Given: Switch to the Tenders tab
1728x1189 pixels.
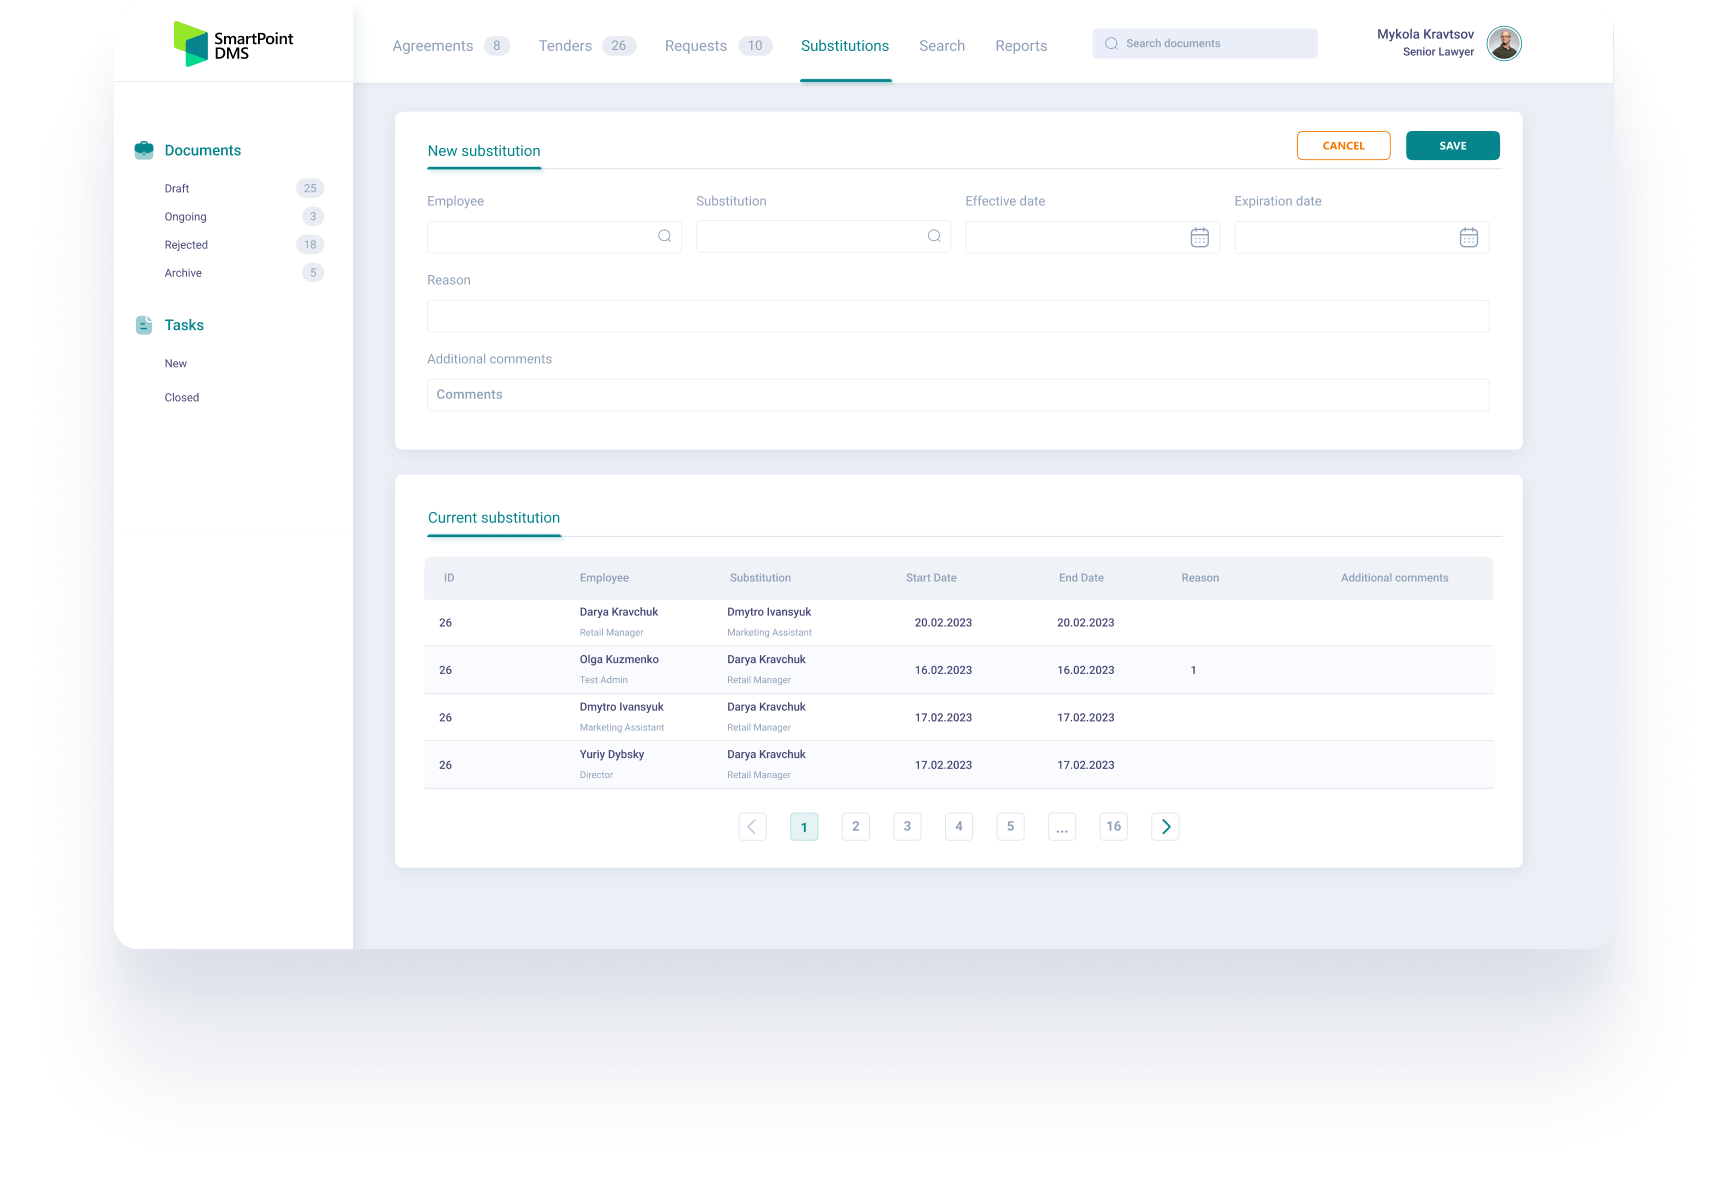Looking at the screenshot, I should [x=564, y=45].
